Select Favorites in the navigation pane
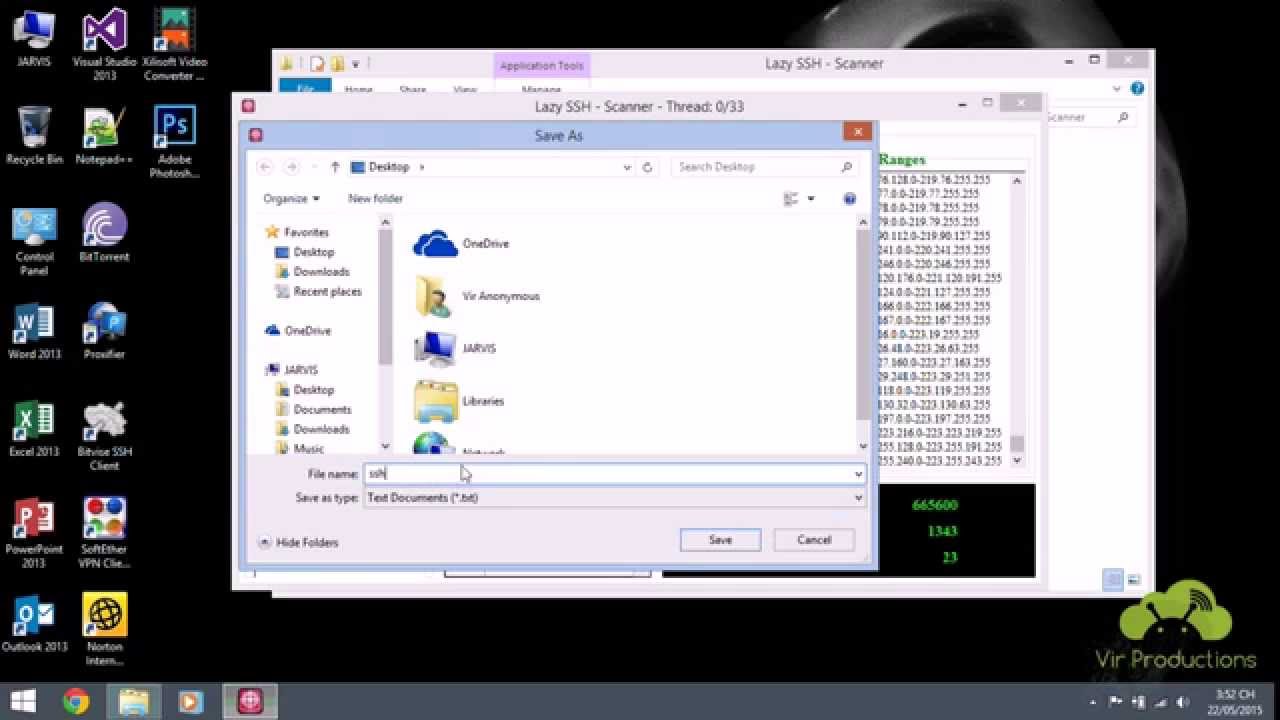The width and height of the screenshot is (1280, 720). coord(297,232)
